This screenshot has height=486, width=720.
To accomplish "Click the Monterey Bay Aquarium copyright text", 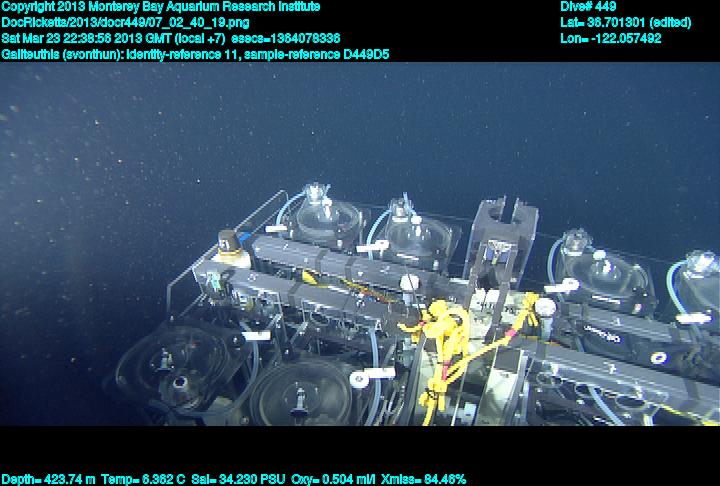I will click(160, 7).
